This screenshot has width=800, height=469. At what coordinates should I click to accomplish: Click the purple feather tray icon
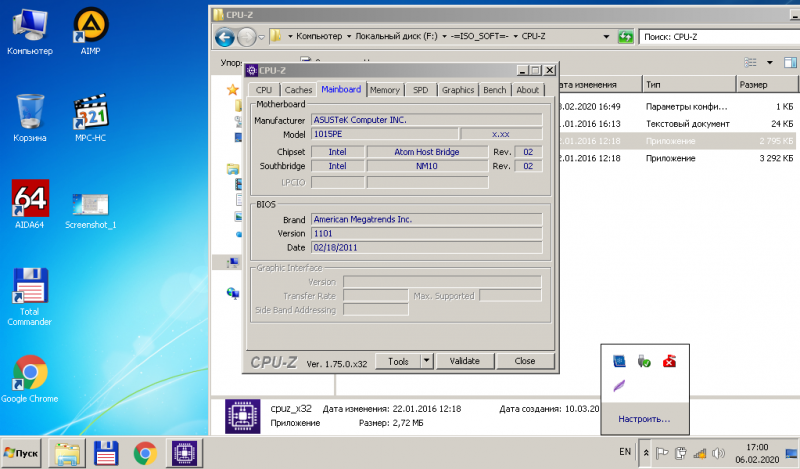click(619, 386)
